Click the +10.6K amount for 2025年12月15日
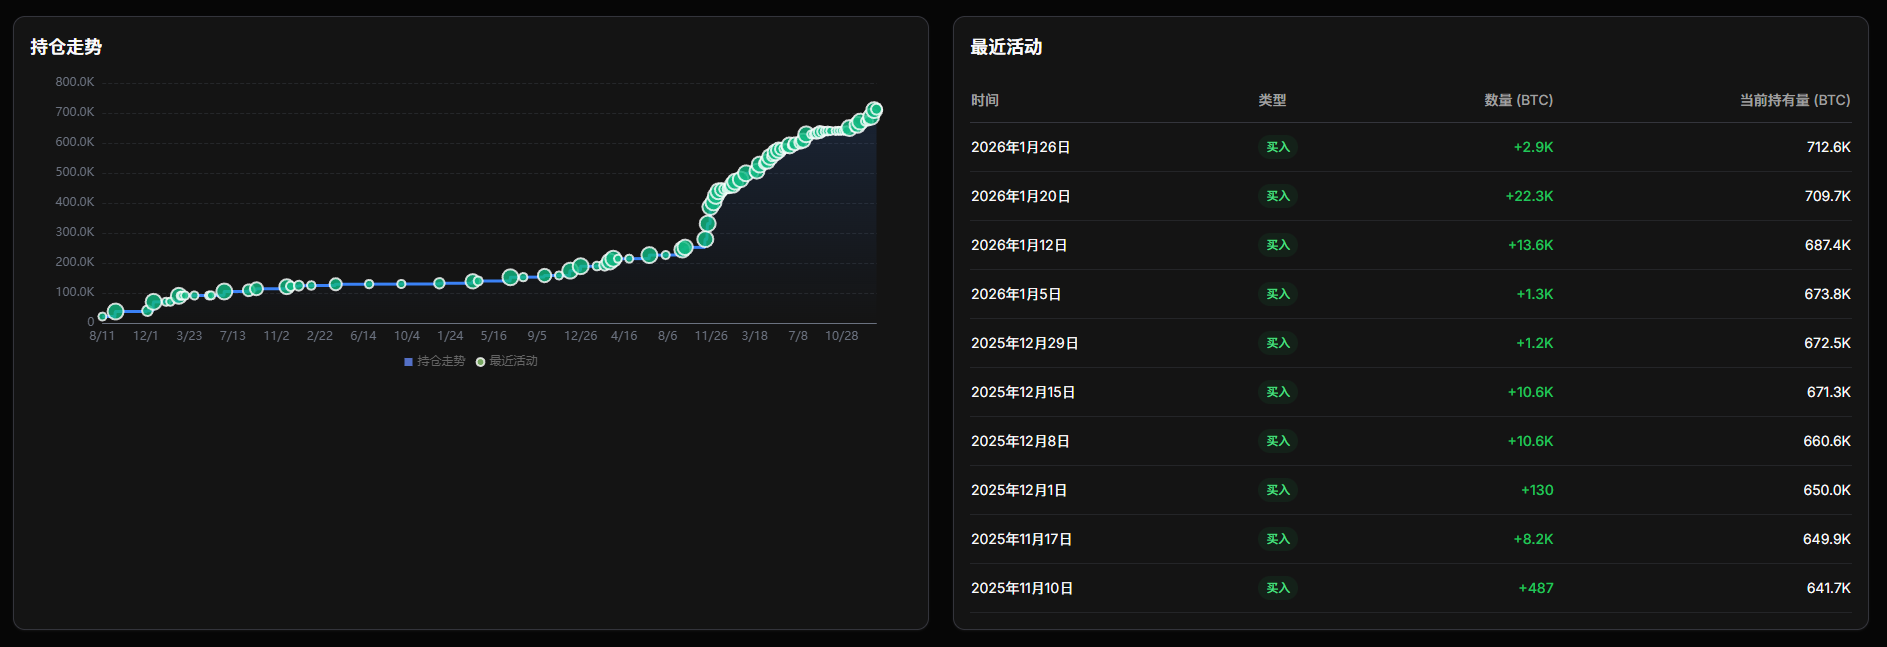Viewport: 1887px width, 647px height. (1530, 392)
